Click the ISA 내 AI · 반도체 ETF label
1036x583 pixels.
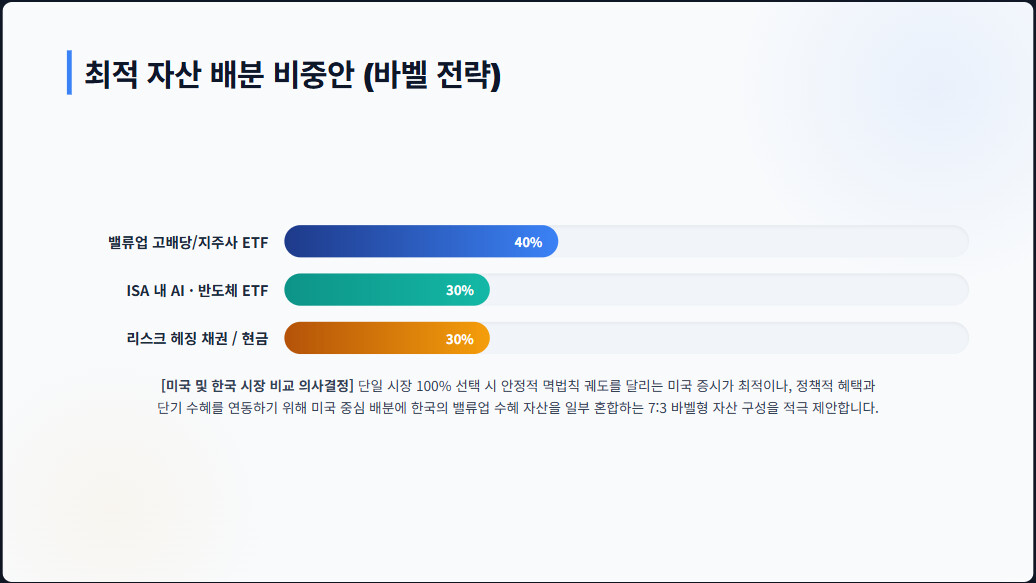198,290
